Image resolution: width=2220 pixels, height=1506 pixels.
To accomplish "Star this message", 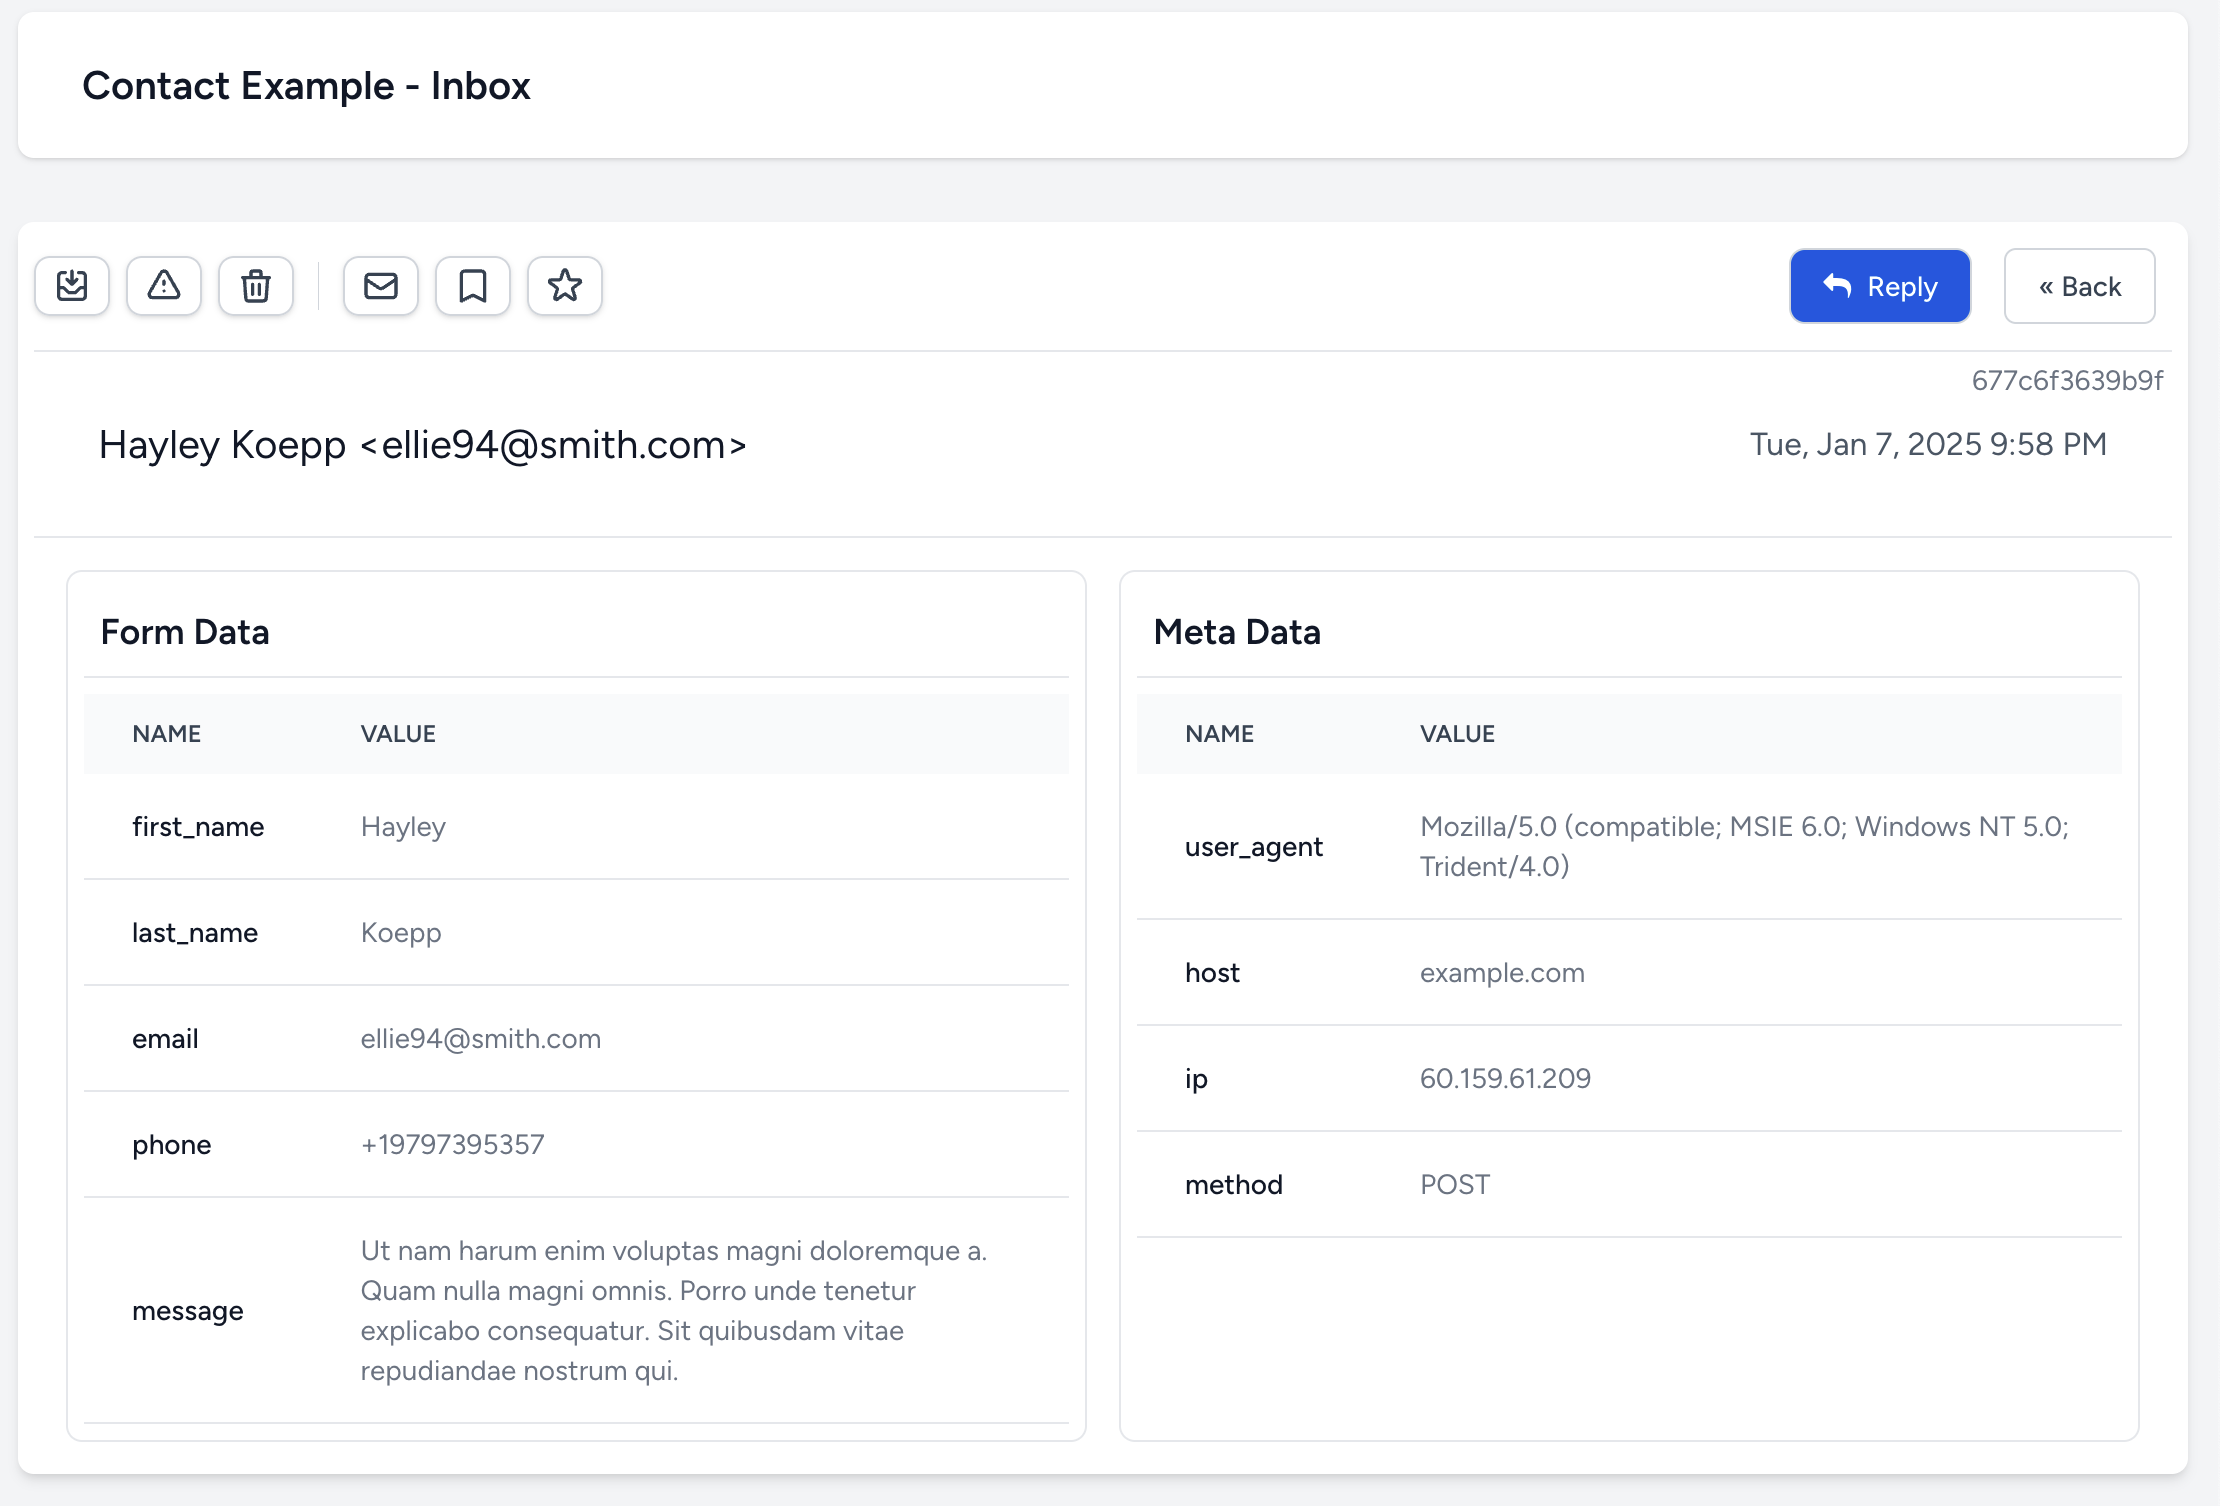I will tap(565, 286).
